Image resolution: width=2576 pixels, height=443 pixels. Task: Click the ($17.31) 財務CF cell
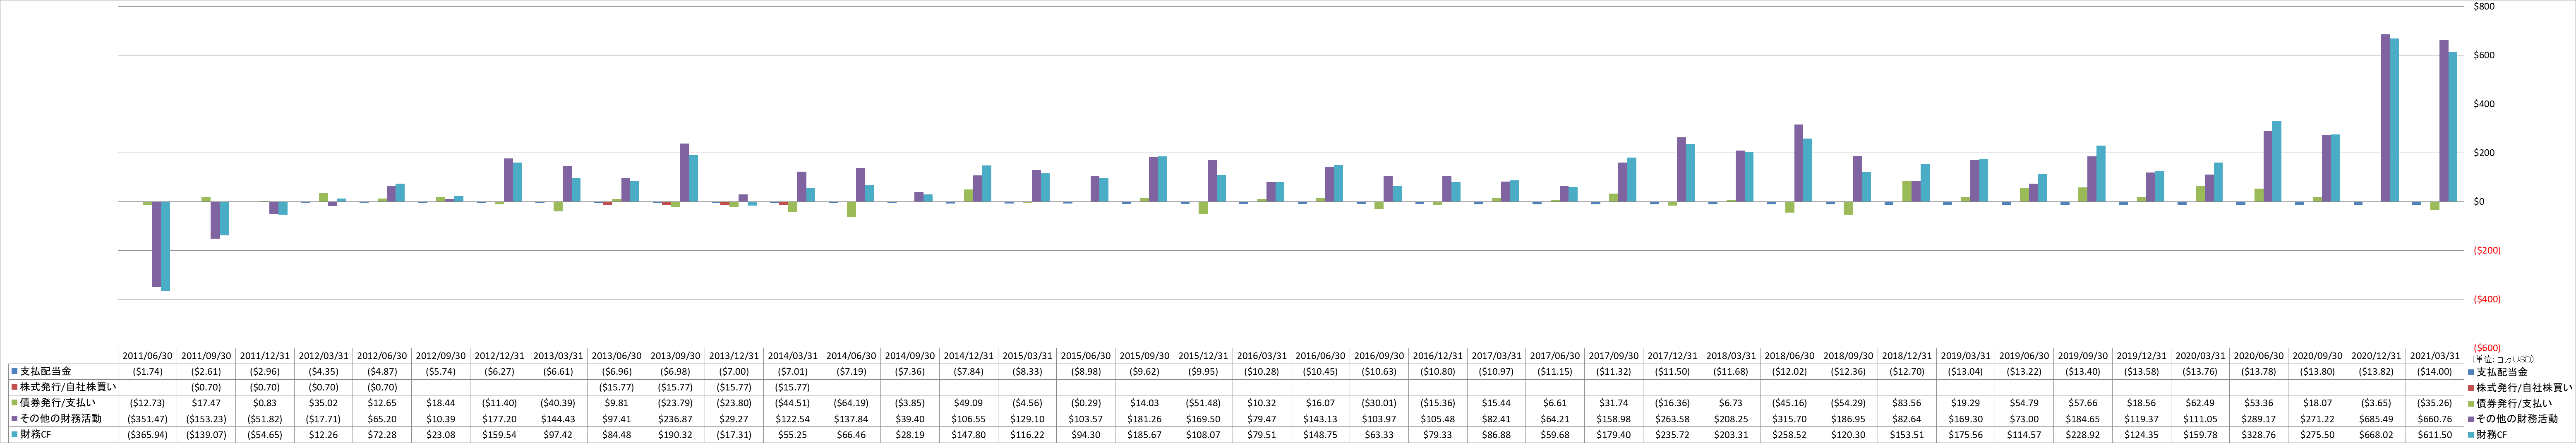(x=733, y=435)
